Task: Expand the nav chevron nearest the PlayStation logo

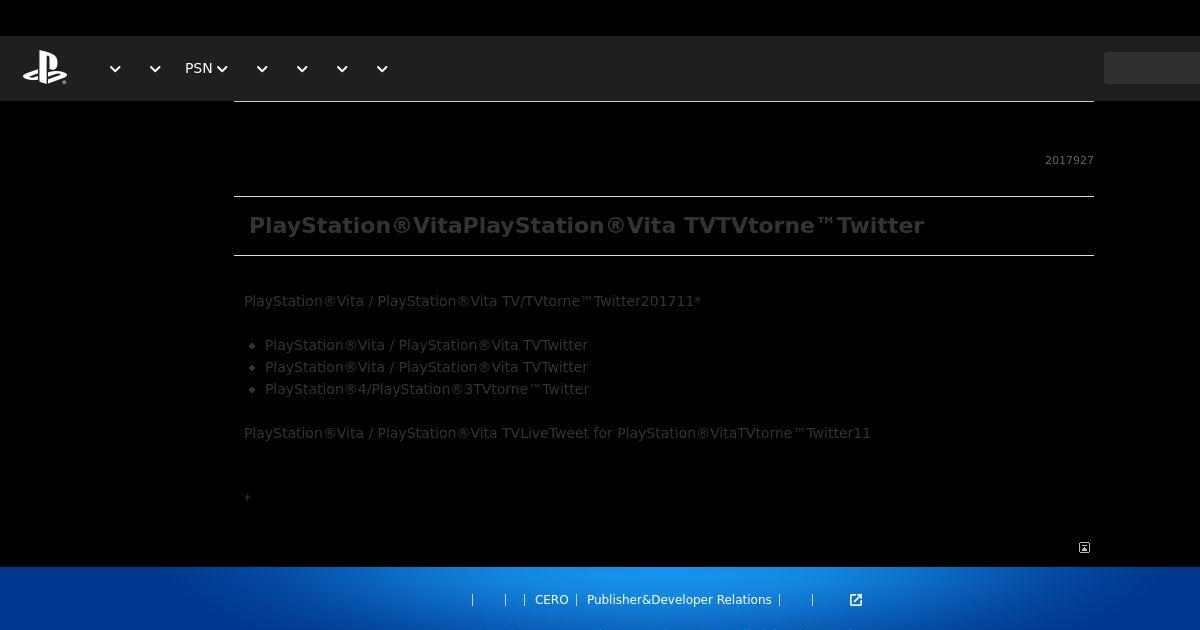Action: point(115,69)
